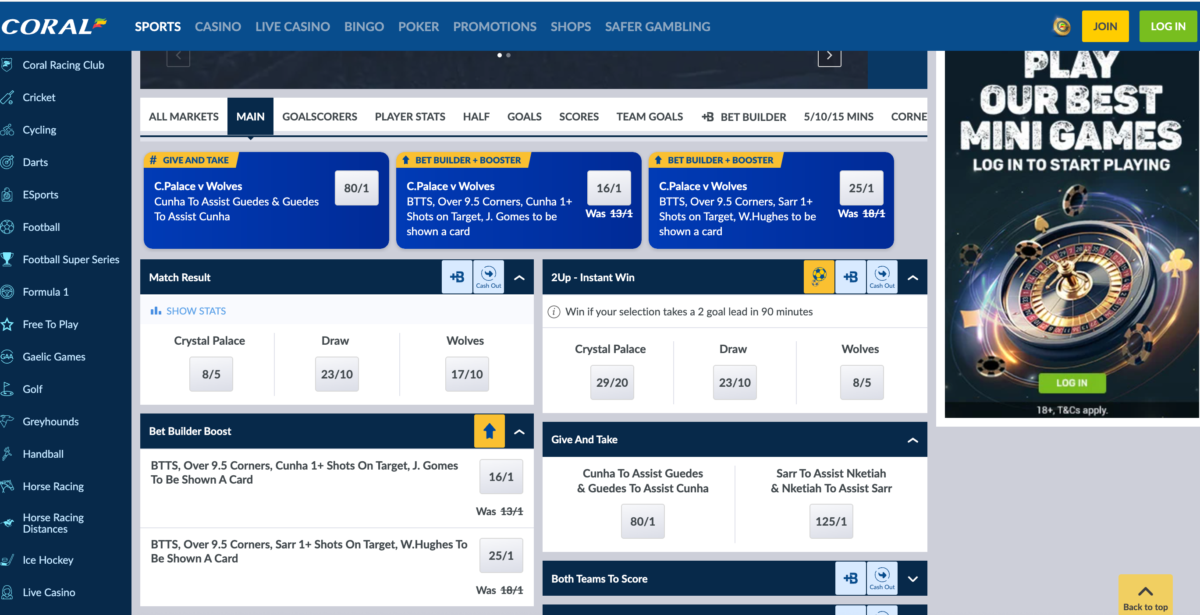The width and height of the screenshot is (1200, 615).
Task: Select Crystal Palace 8/5 match result odds
Action: pyautogui.click(x=210, y=374)
